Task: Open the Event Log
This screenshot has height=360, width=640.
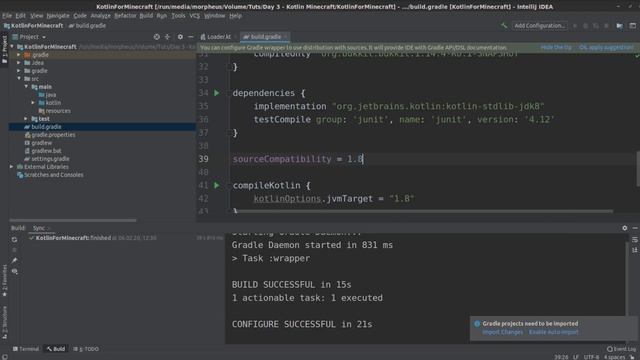Action: coord(621,349)
